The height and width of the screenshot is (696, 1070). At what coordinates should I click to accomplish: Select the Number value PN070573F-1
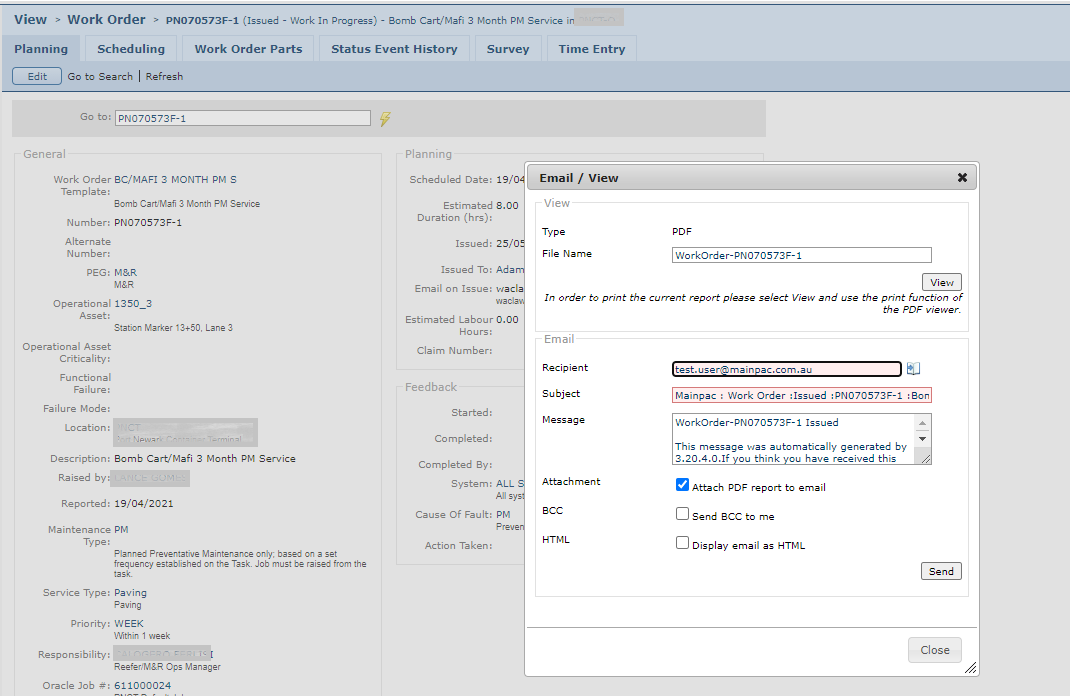(148, 222)
